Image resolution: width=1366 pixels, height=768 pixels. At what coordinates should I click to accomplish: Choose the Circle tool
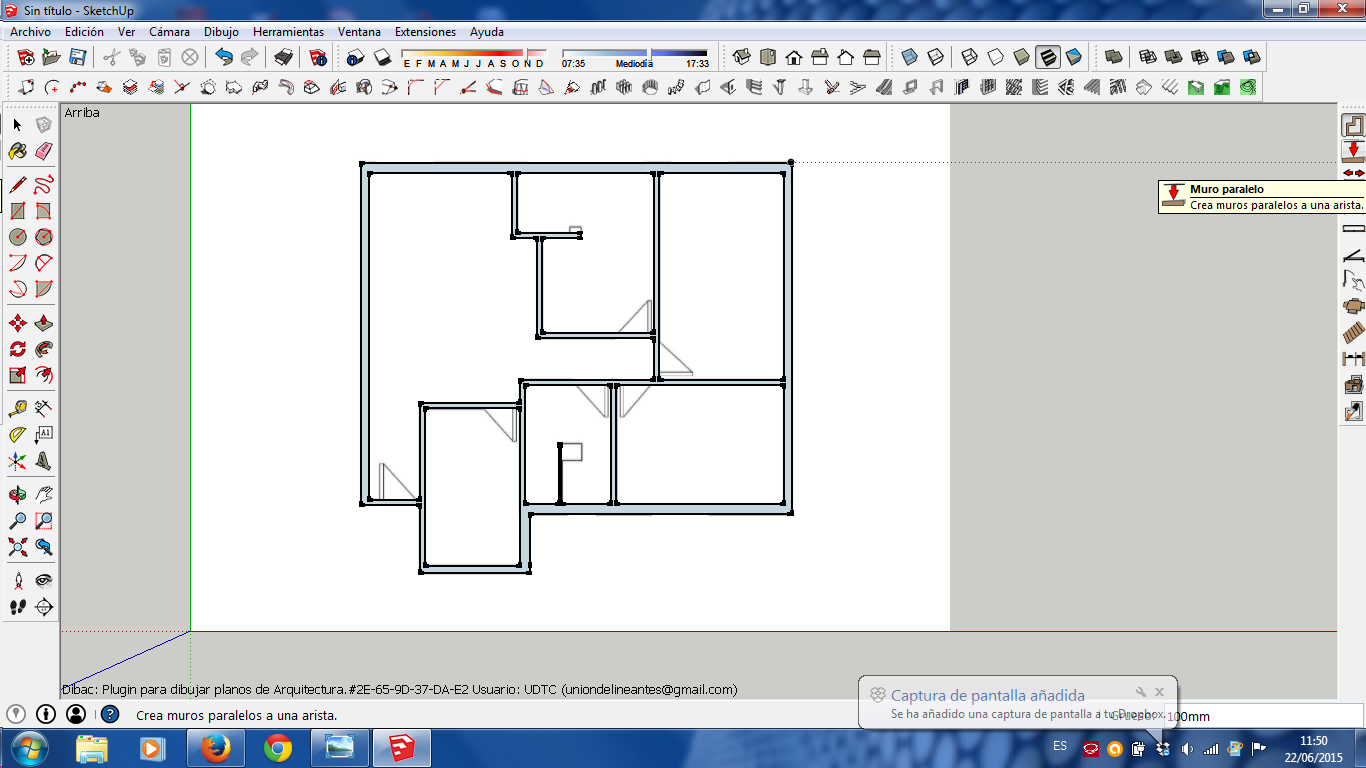click(x=17, y=237)
